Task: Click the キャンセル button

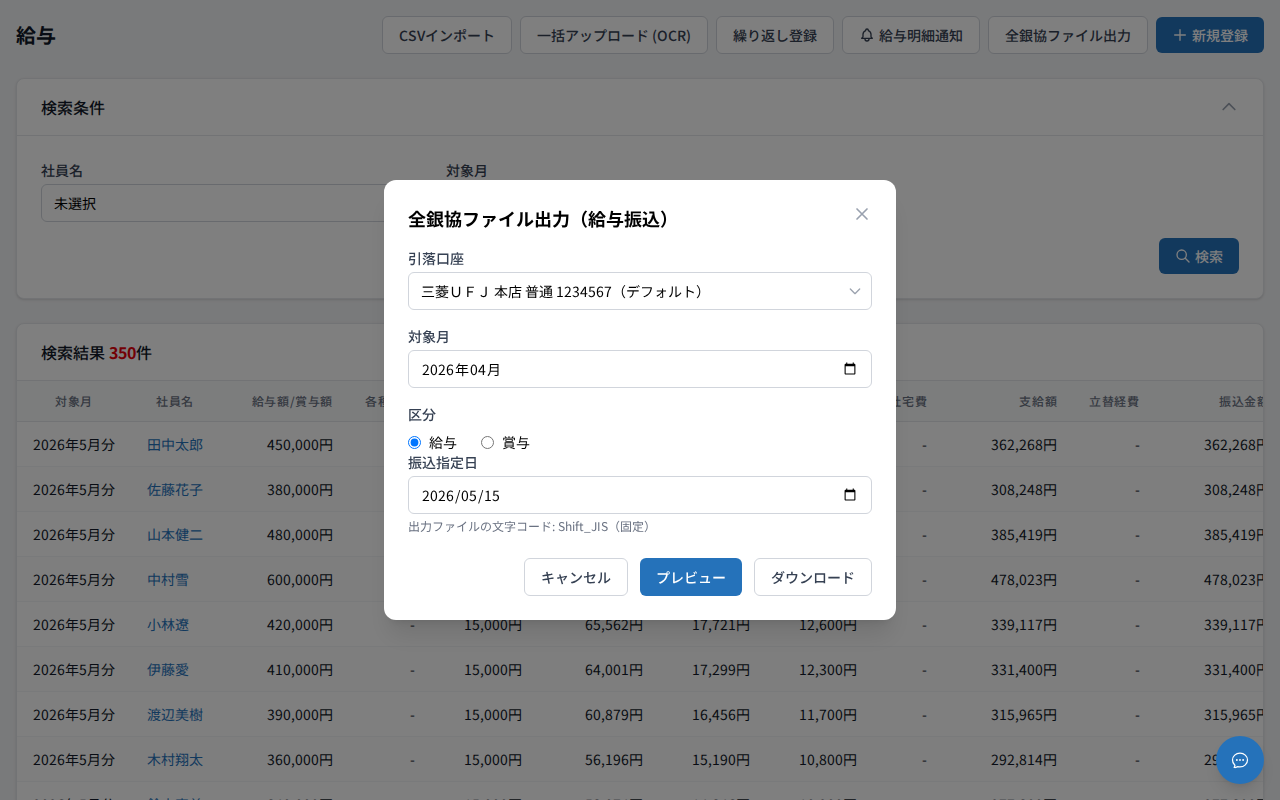Action: point(576,577)
